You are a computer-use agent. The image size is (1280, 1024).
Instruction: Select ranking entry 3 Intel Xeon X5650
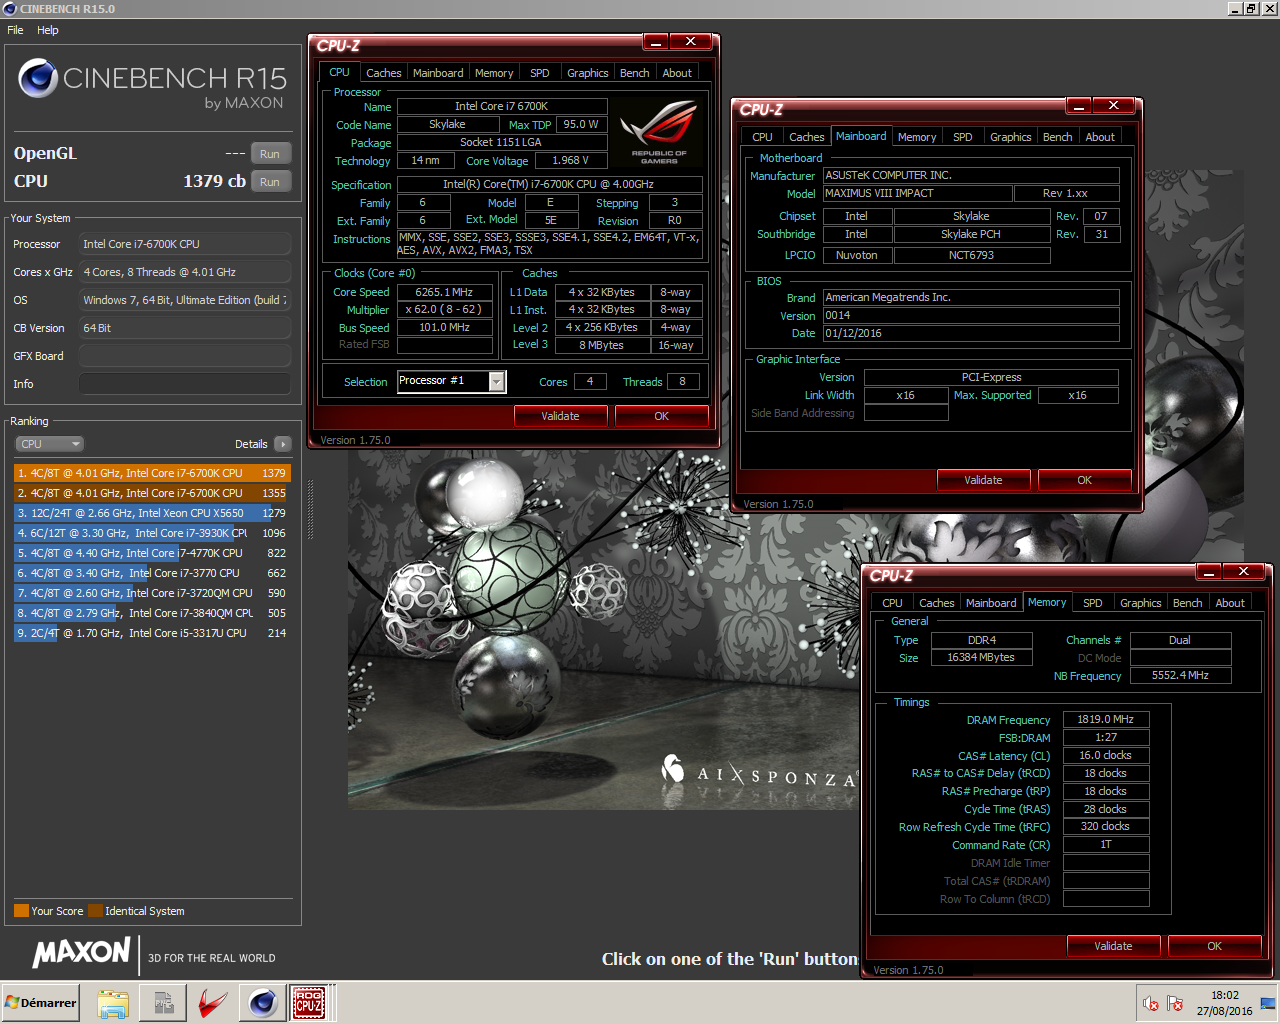point(152,513)
